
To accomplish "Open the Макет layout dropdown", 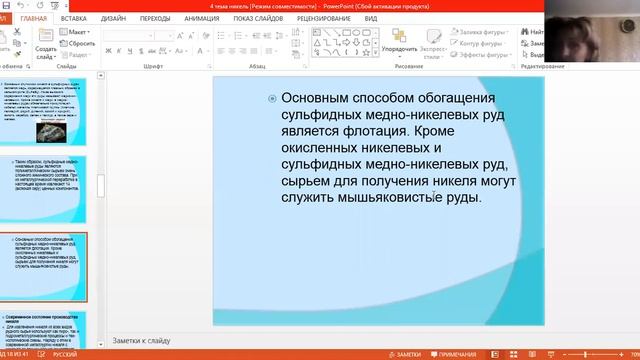I will coord(75,32).
